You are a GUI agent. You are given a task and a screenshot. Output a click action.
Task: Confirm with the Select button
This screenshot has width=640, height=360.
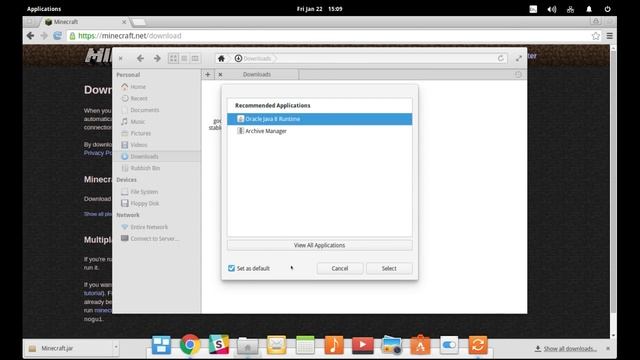point(389,268)
